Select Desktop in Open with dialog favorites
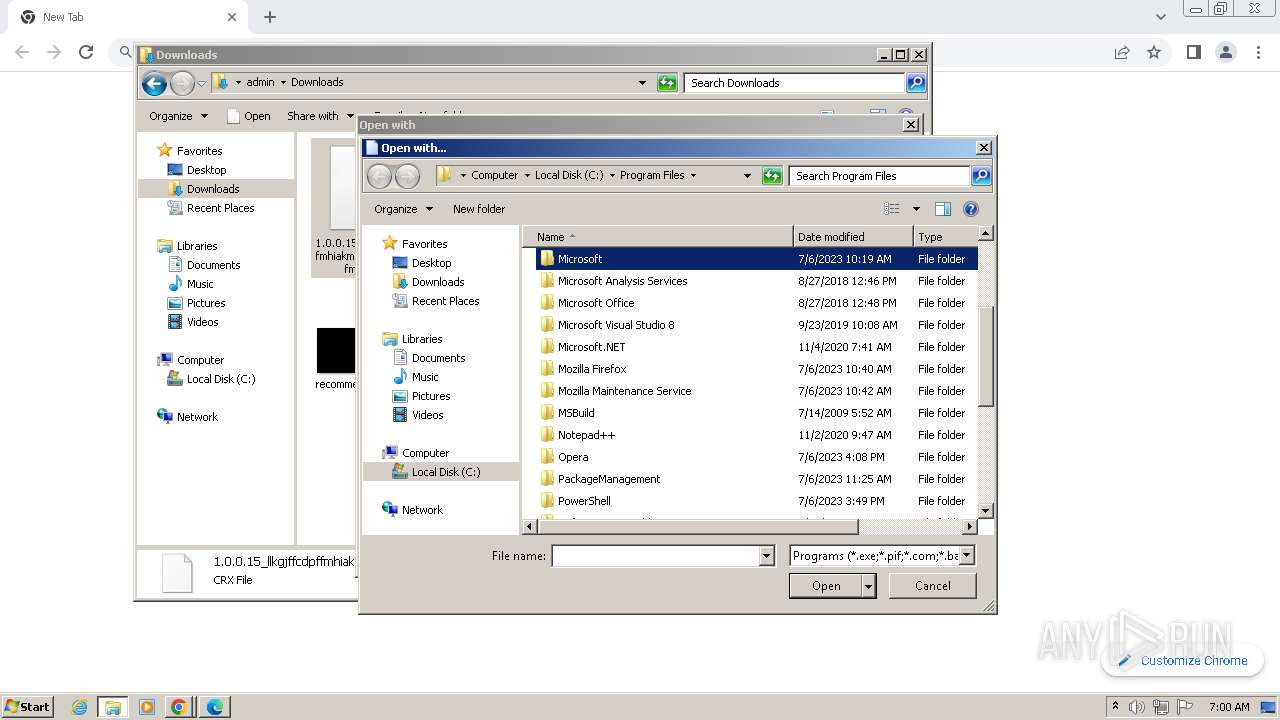Image resolution: width=1280 pixels, height=720 pixels. click(x=431, y=263)
